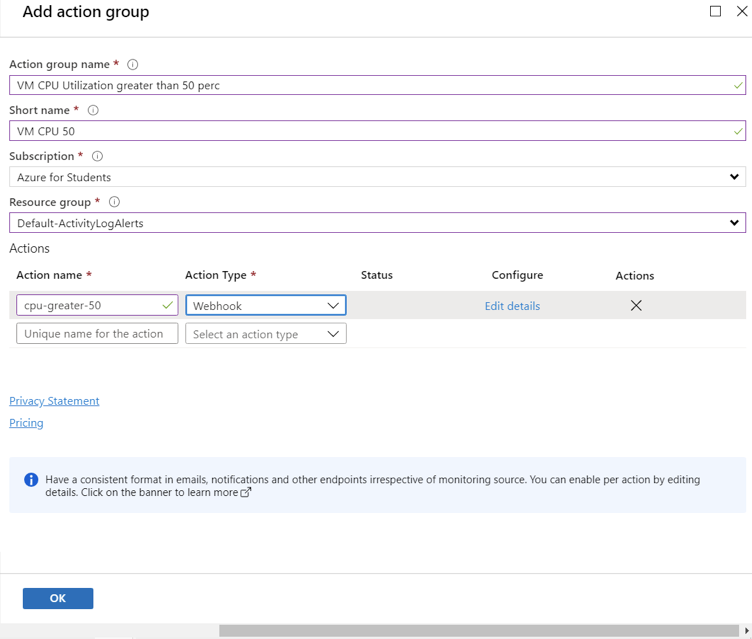Click the Action group name field

point(377,85)
